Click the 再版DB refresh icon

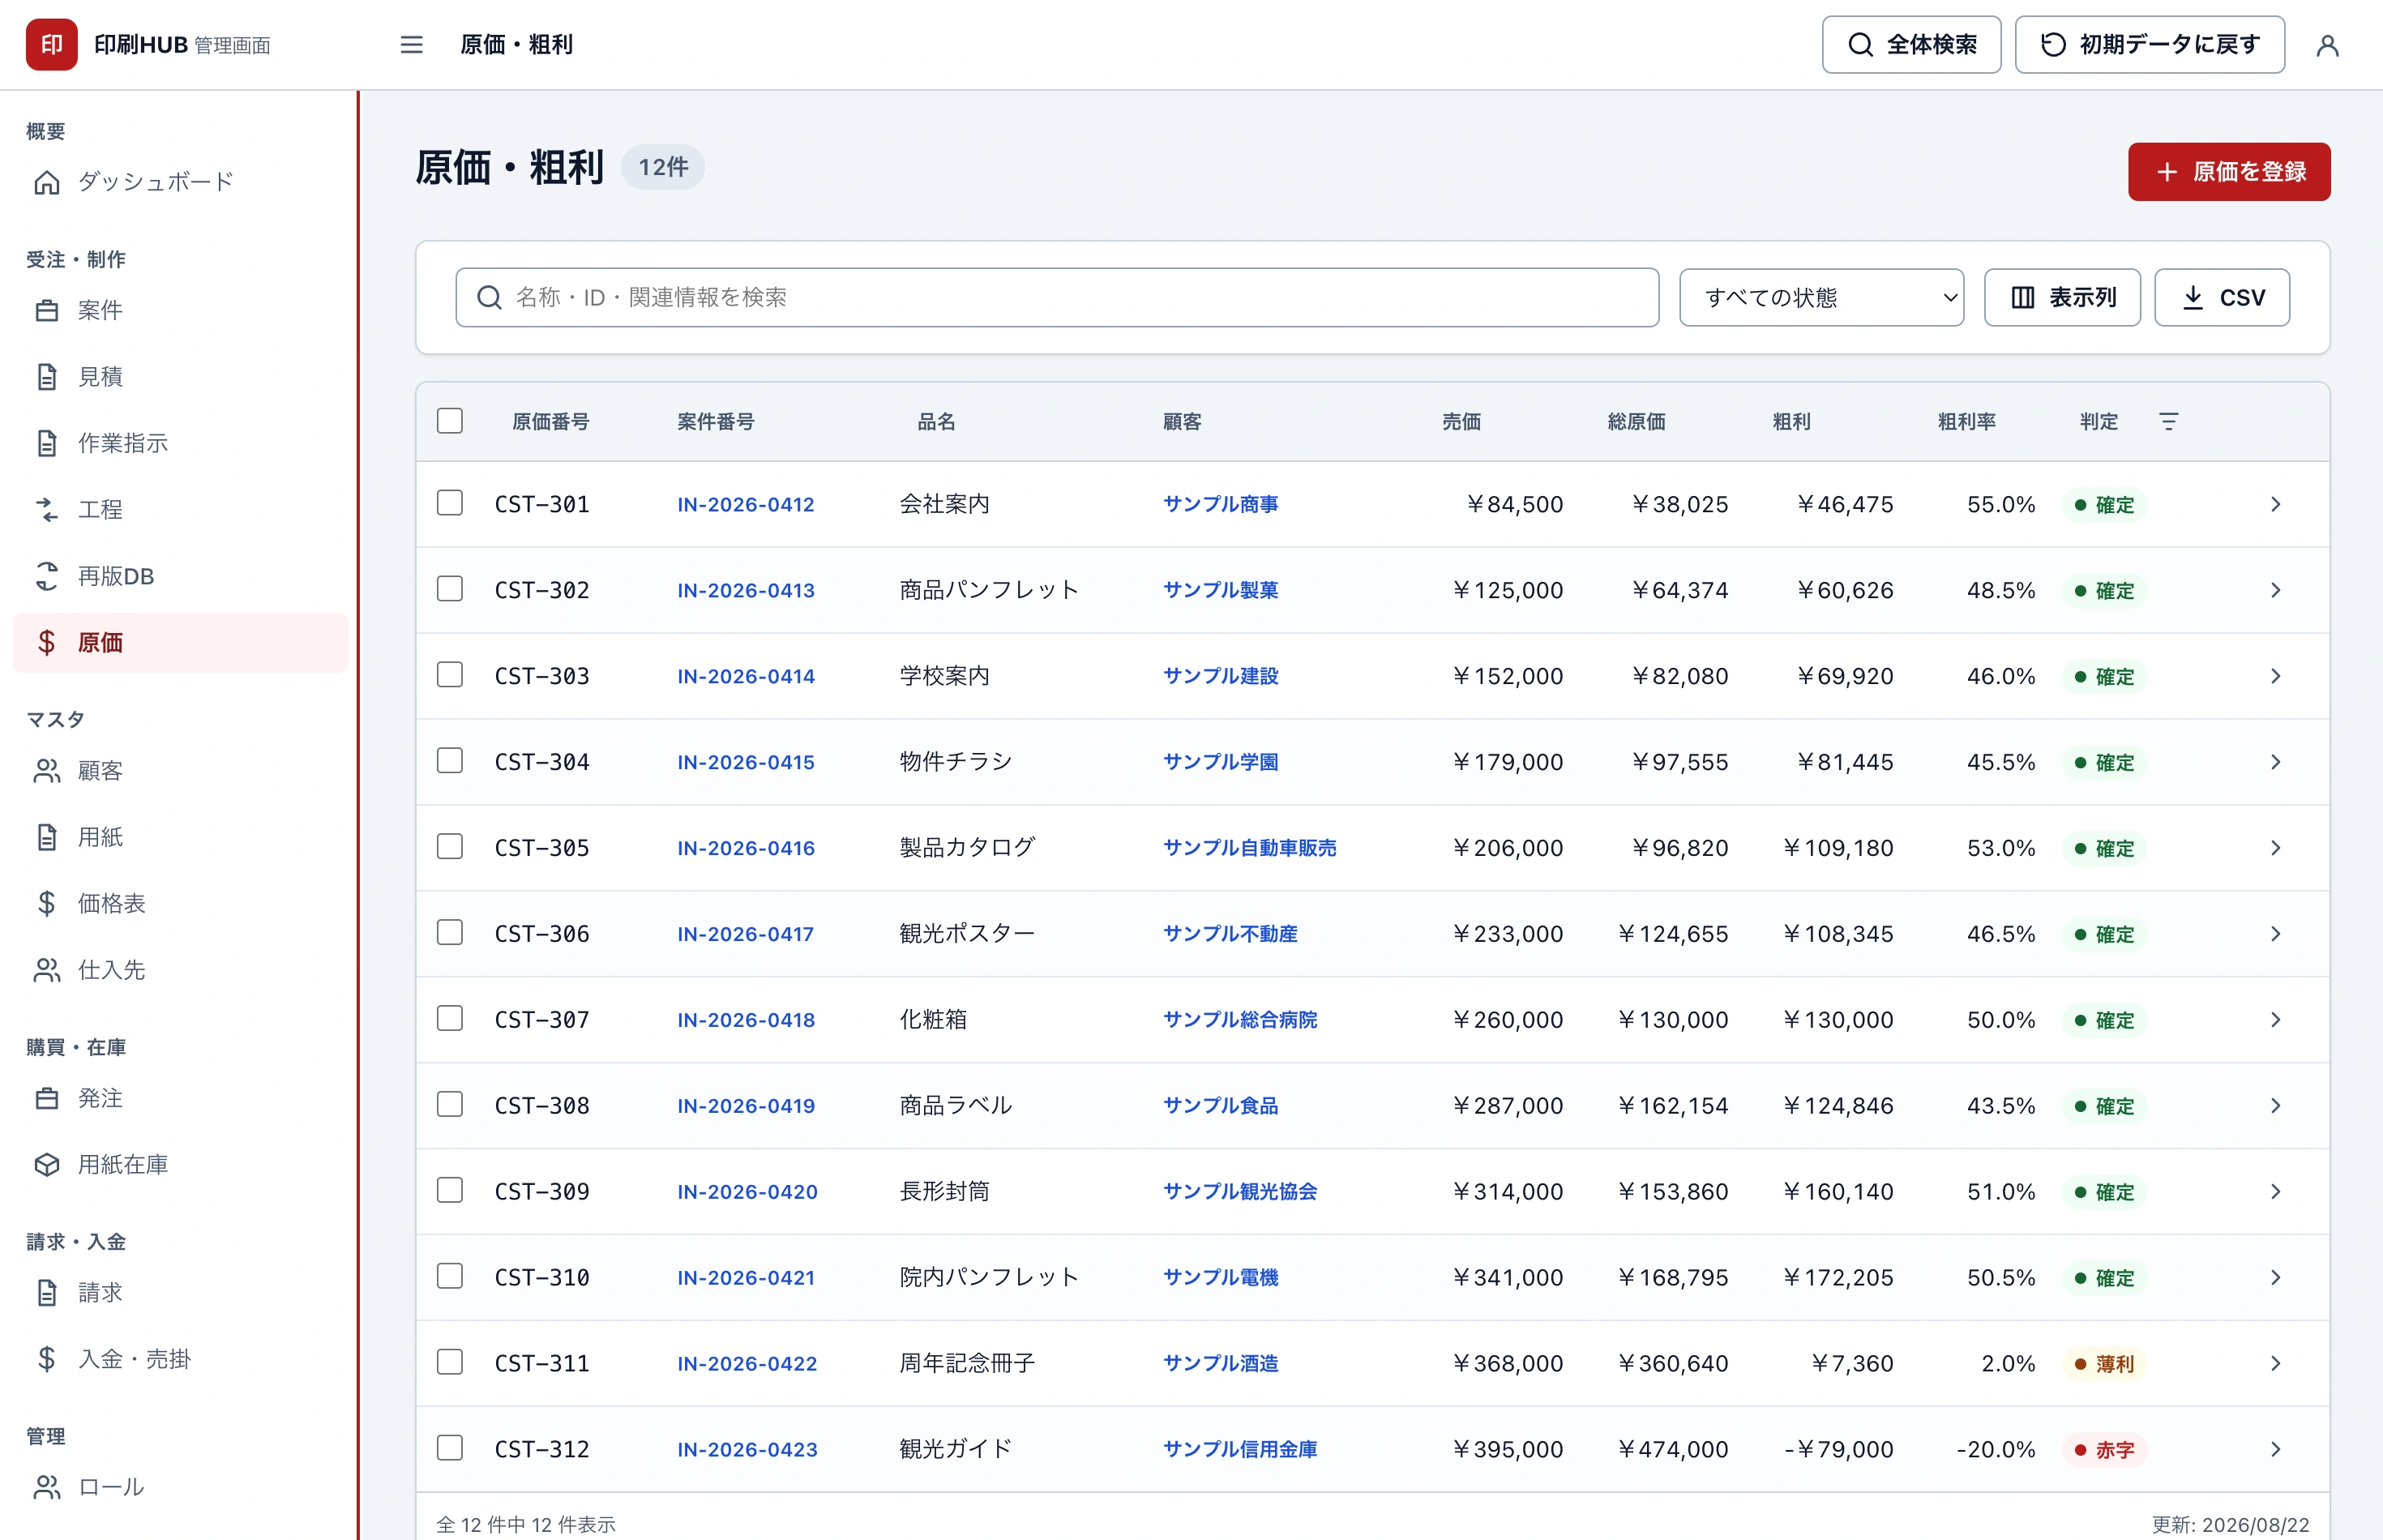pos(47,576)
